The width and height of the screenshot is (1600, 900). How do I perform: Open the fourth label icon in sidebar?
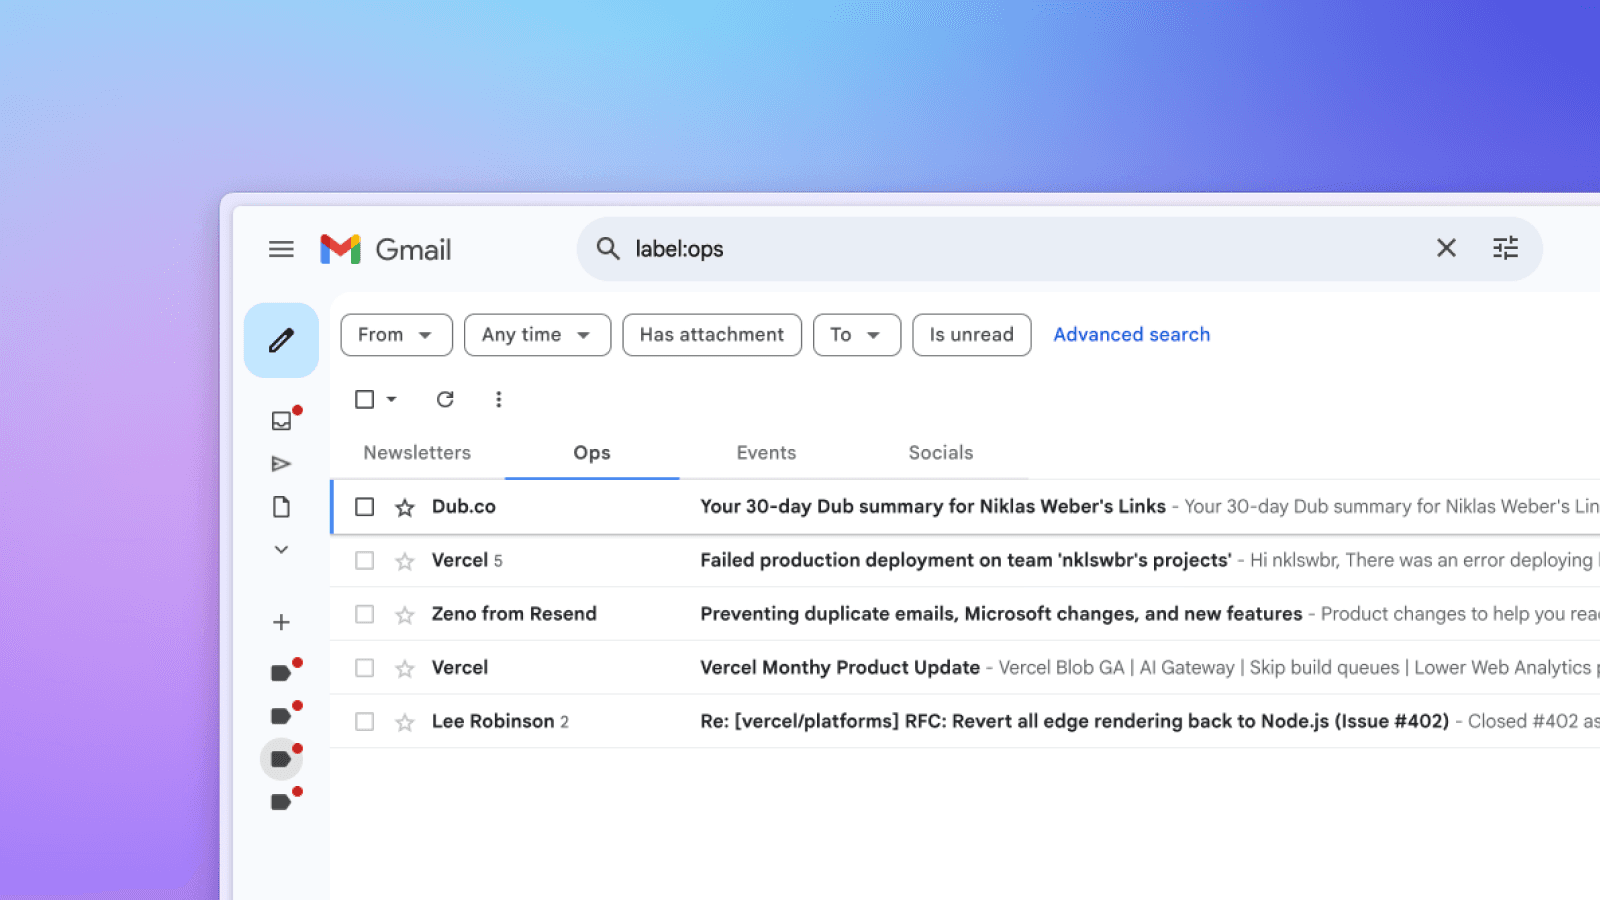tap(281, 802)
